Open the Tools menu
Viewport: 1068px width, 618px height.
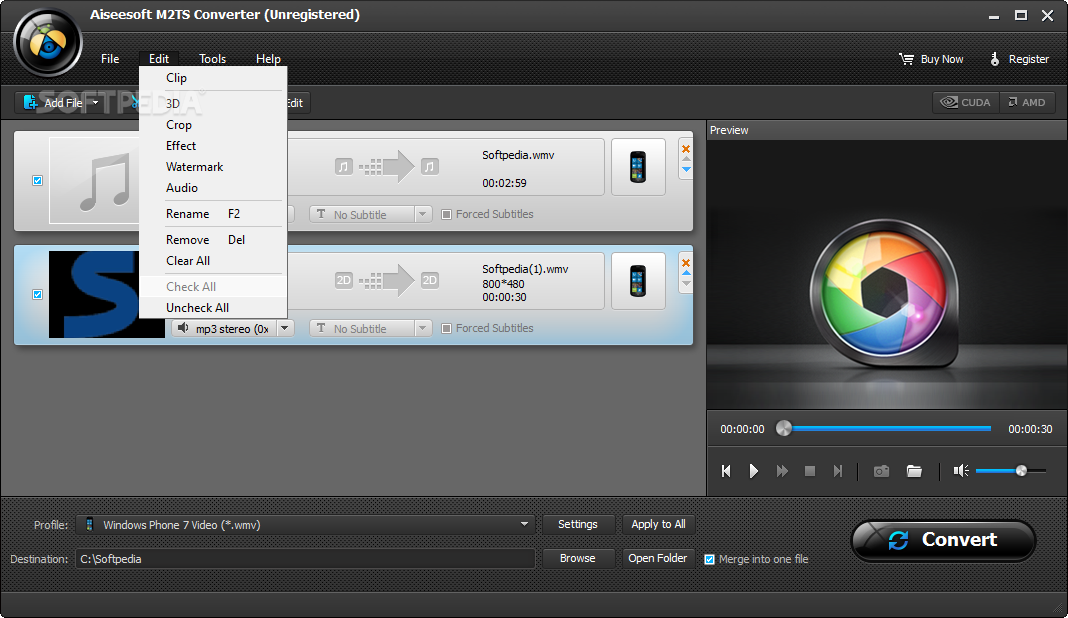pos(213,59)
